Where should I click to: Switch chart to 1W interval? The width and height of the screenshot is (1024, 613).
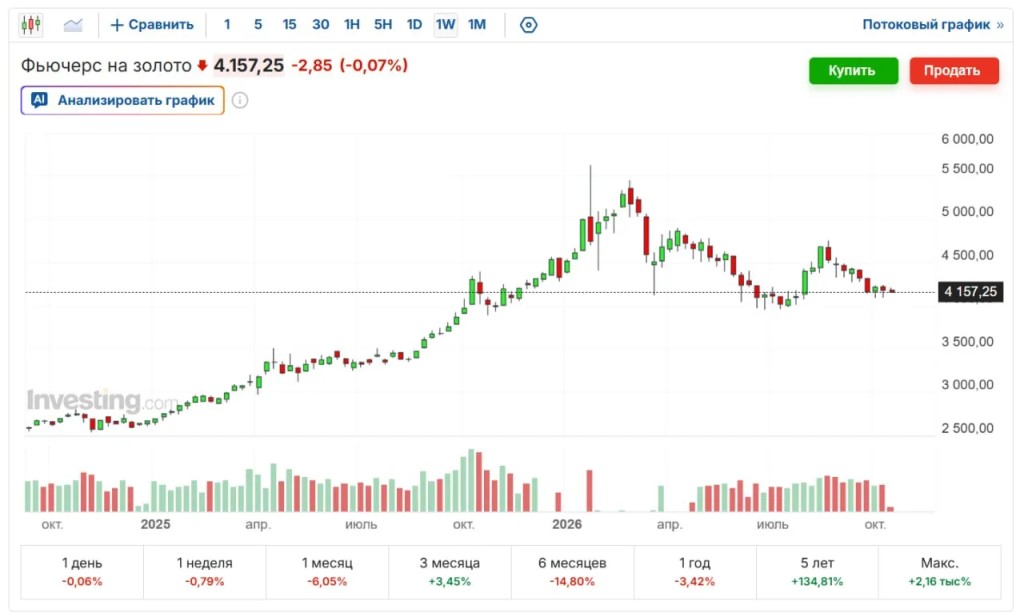tap(445, 25)
